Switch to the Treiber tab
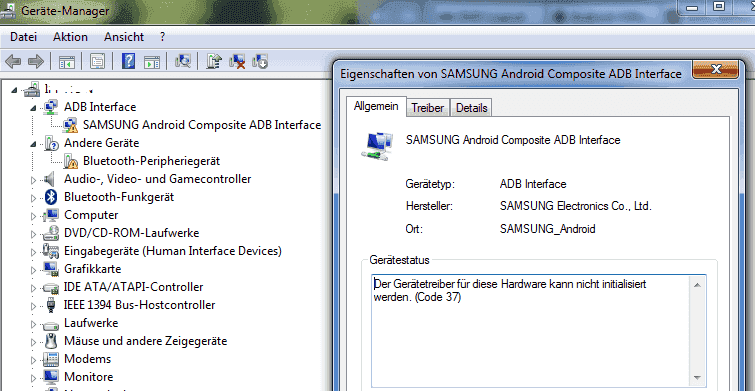This screenshot has width=755, height=391. [428, 108]
